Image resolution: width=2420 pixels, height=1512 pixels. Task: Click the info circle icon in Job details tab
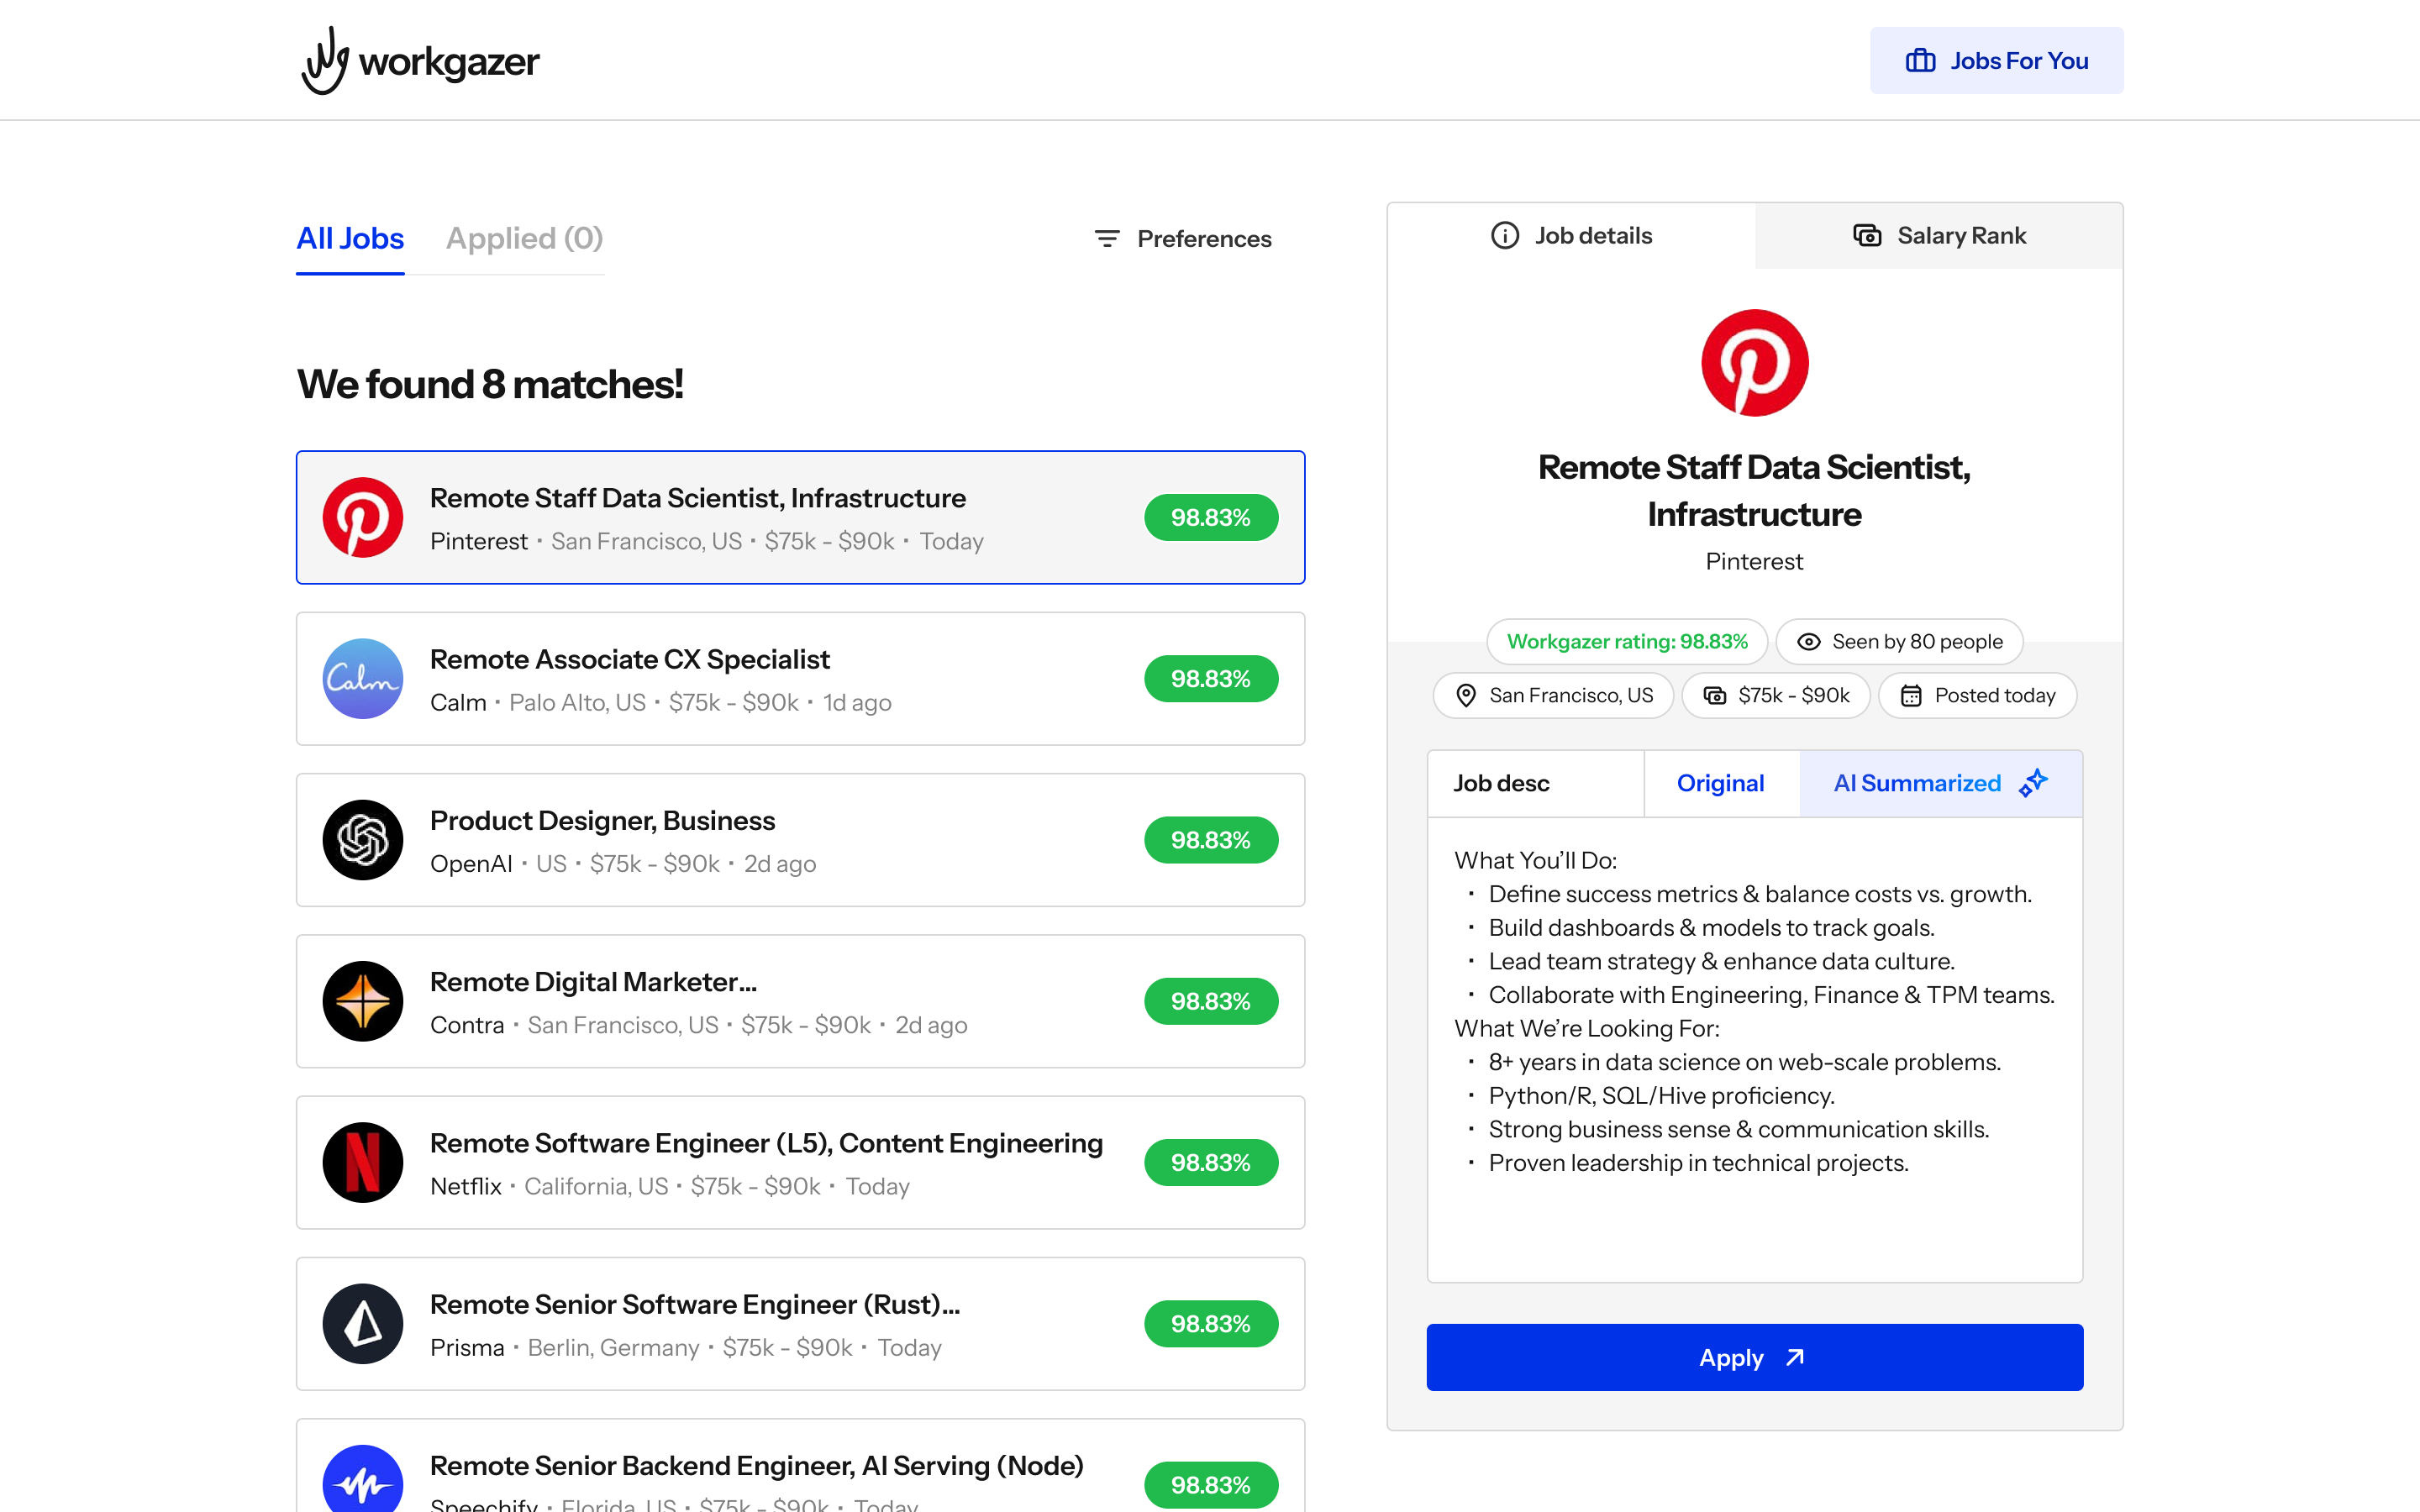point(1505,236)
